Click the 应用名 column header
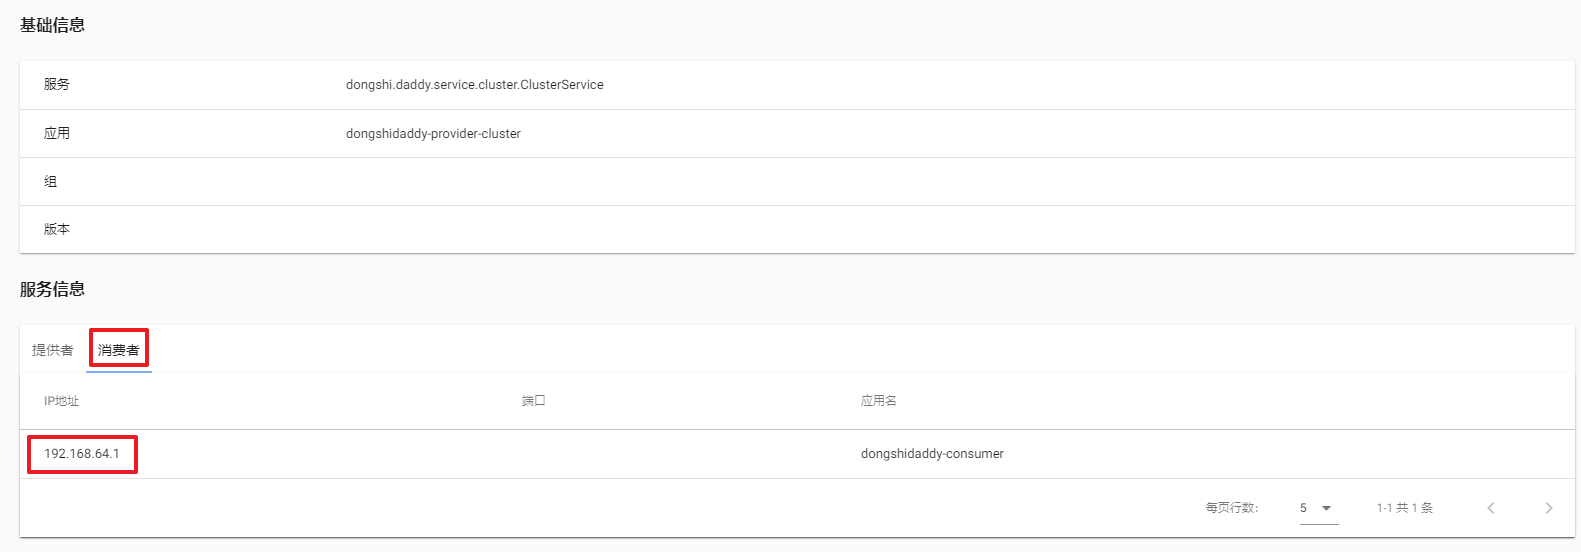Image resolution: width=1581 pixels, height=552 pixels. coord(878,401)
